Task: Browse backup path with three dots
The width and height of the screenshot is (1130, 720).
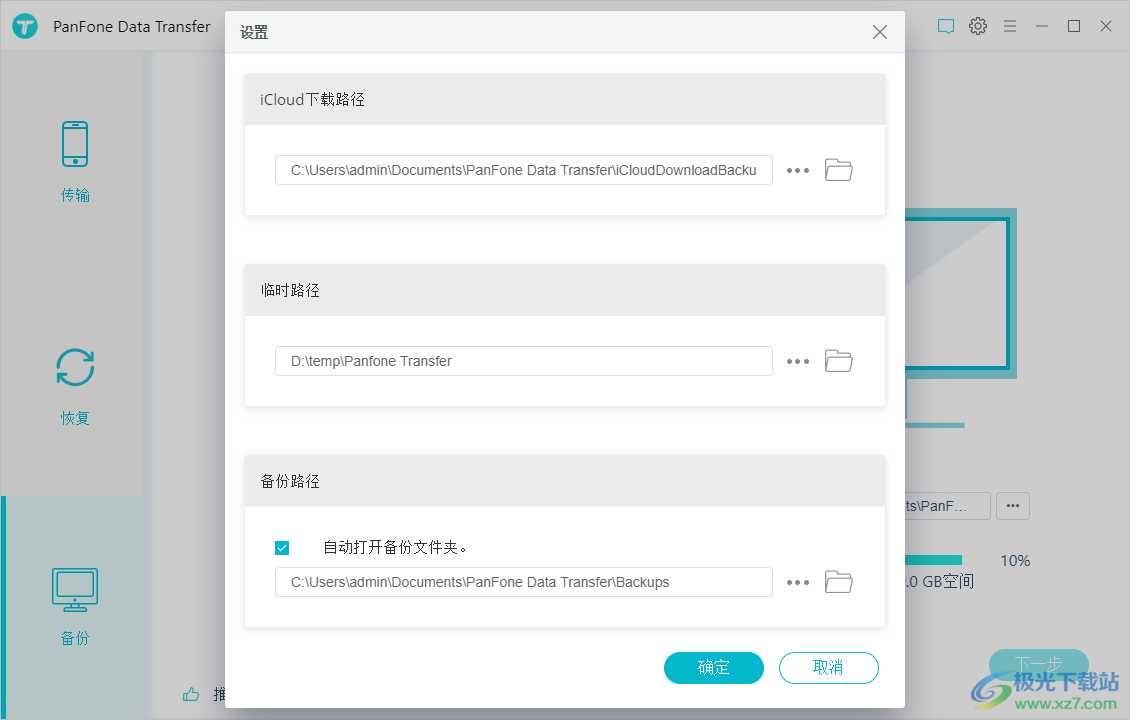Action: (x=798, y=582)
